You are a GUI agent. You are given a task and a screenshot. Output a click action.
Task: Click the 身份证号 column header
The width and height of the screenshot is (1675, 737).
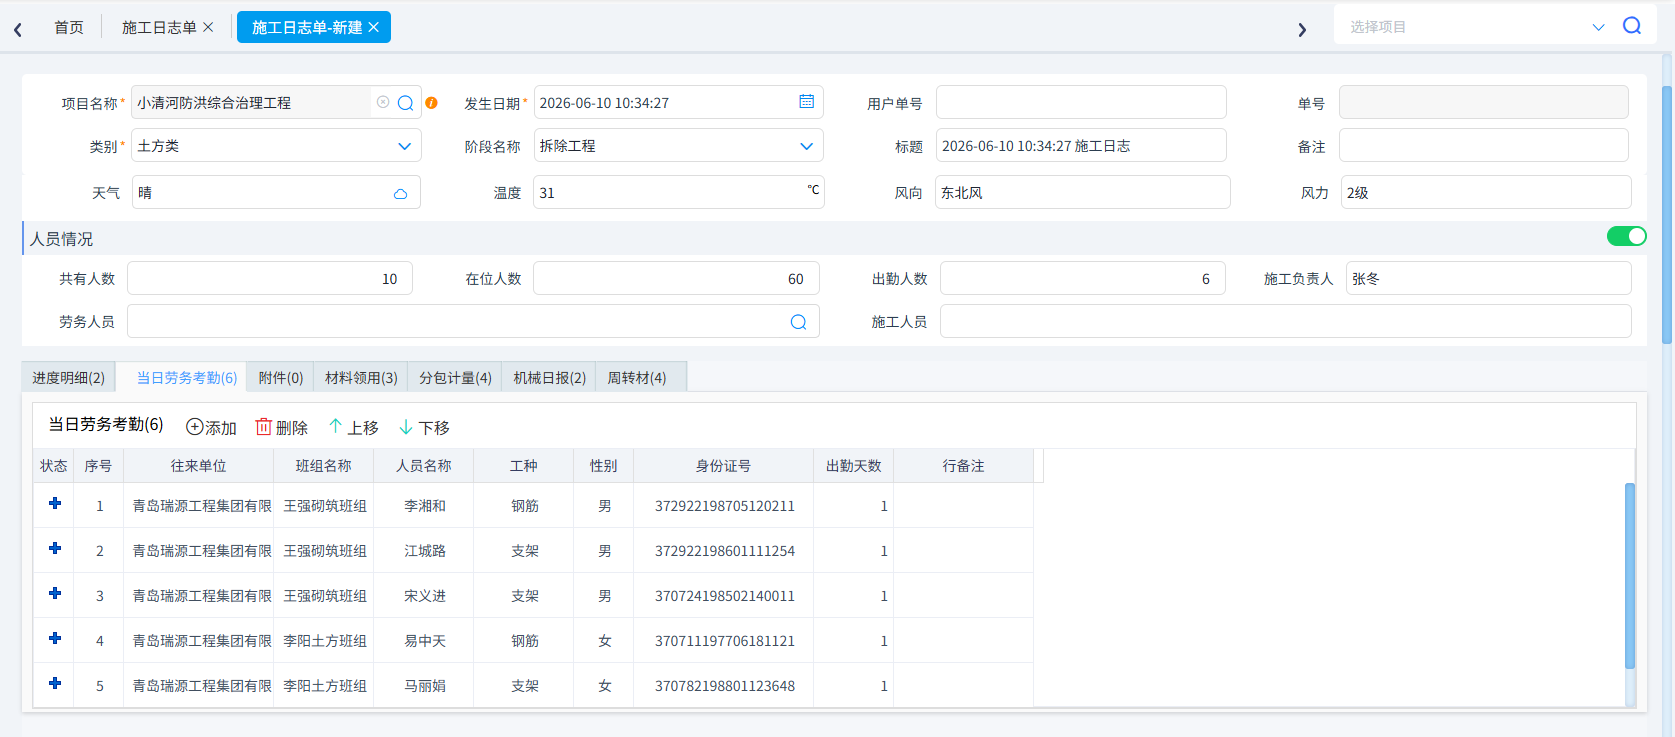pyautogui.click(x=724, y=466)
